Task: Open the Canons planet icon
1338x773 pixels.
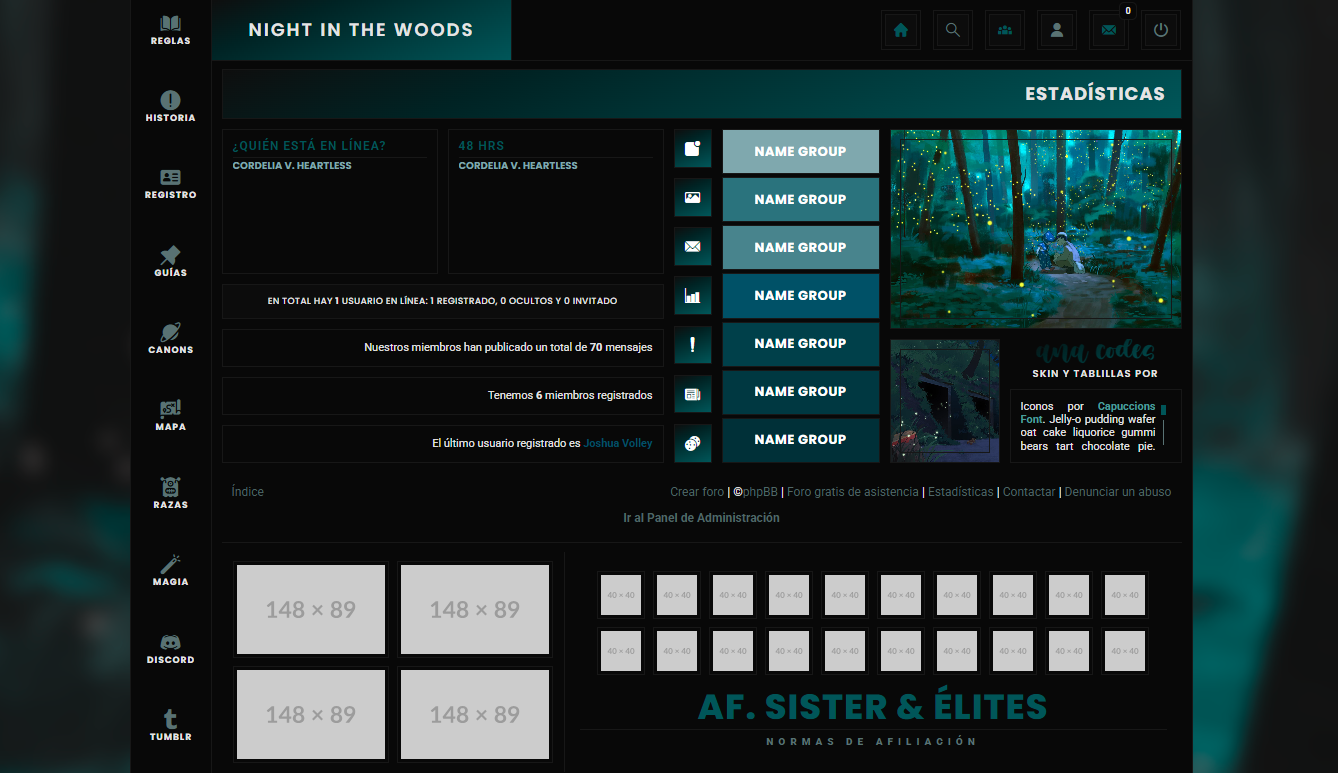Action: 170,332
